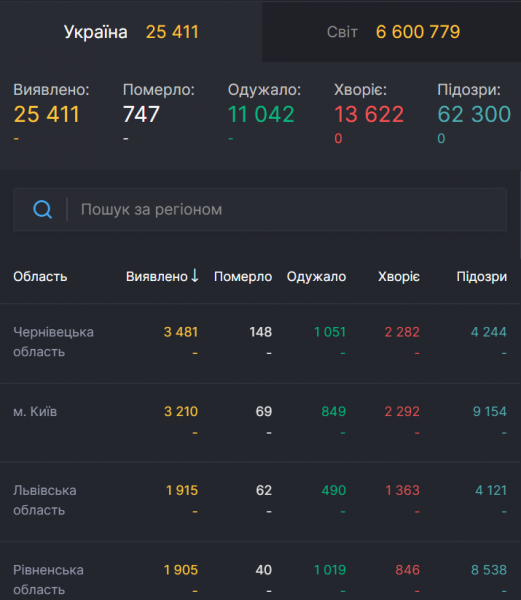521x600 pixels.
Task: Open the Львівська область row
Action: (x=260, y=502)
